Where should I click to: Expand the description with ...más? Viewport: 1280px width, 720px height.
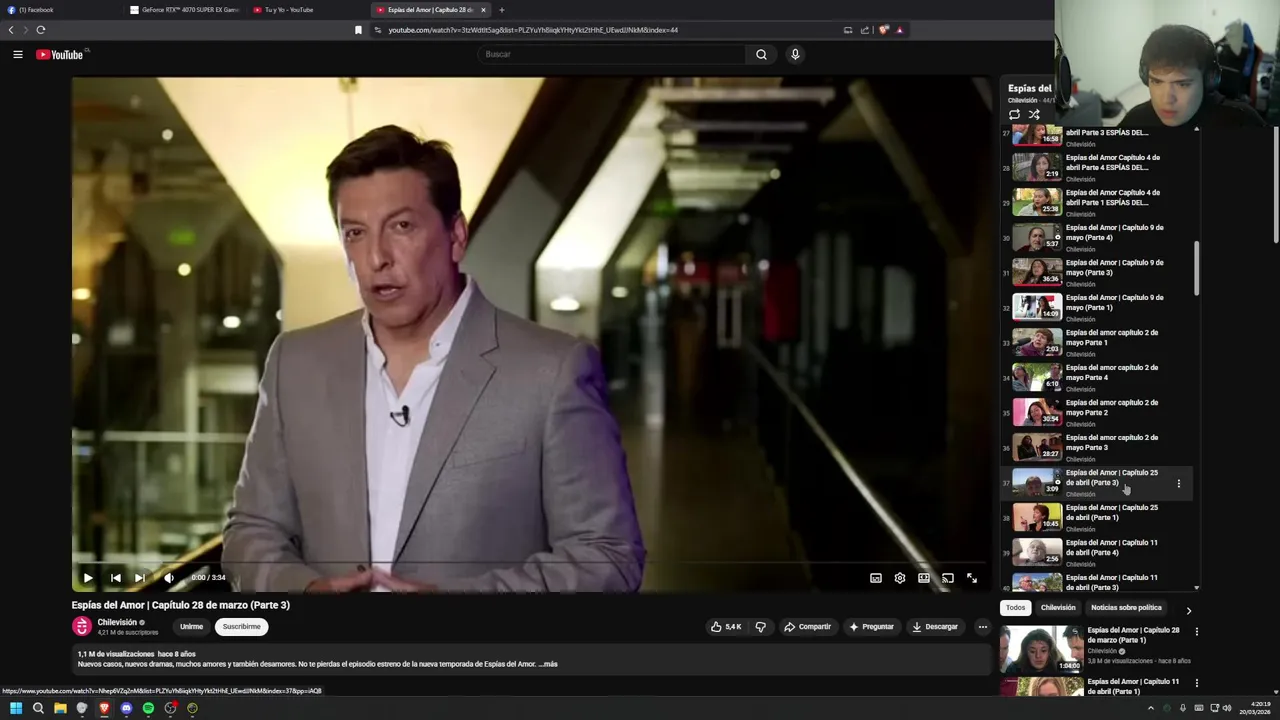point(548,664)
